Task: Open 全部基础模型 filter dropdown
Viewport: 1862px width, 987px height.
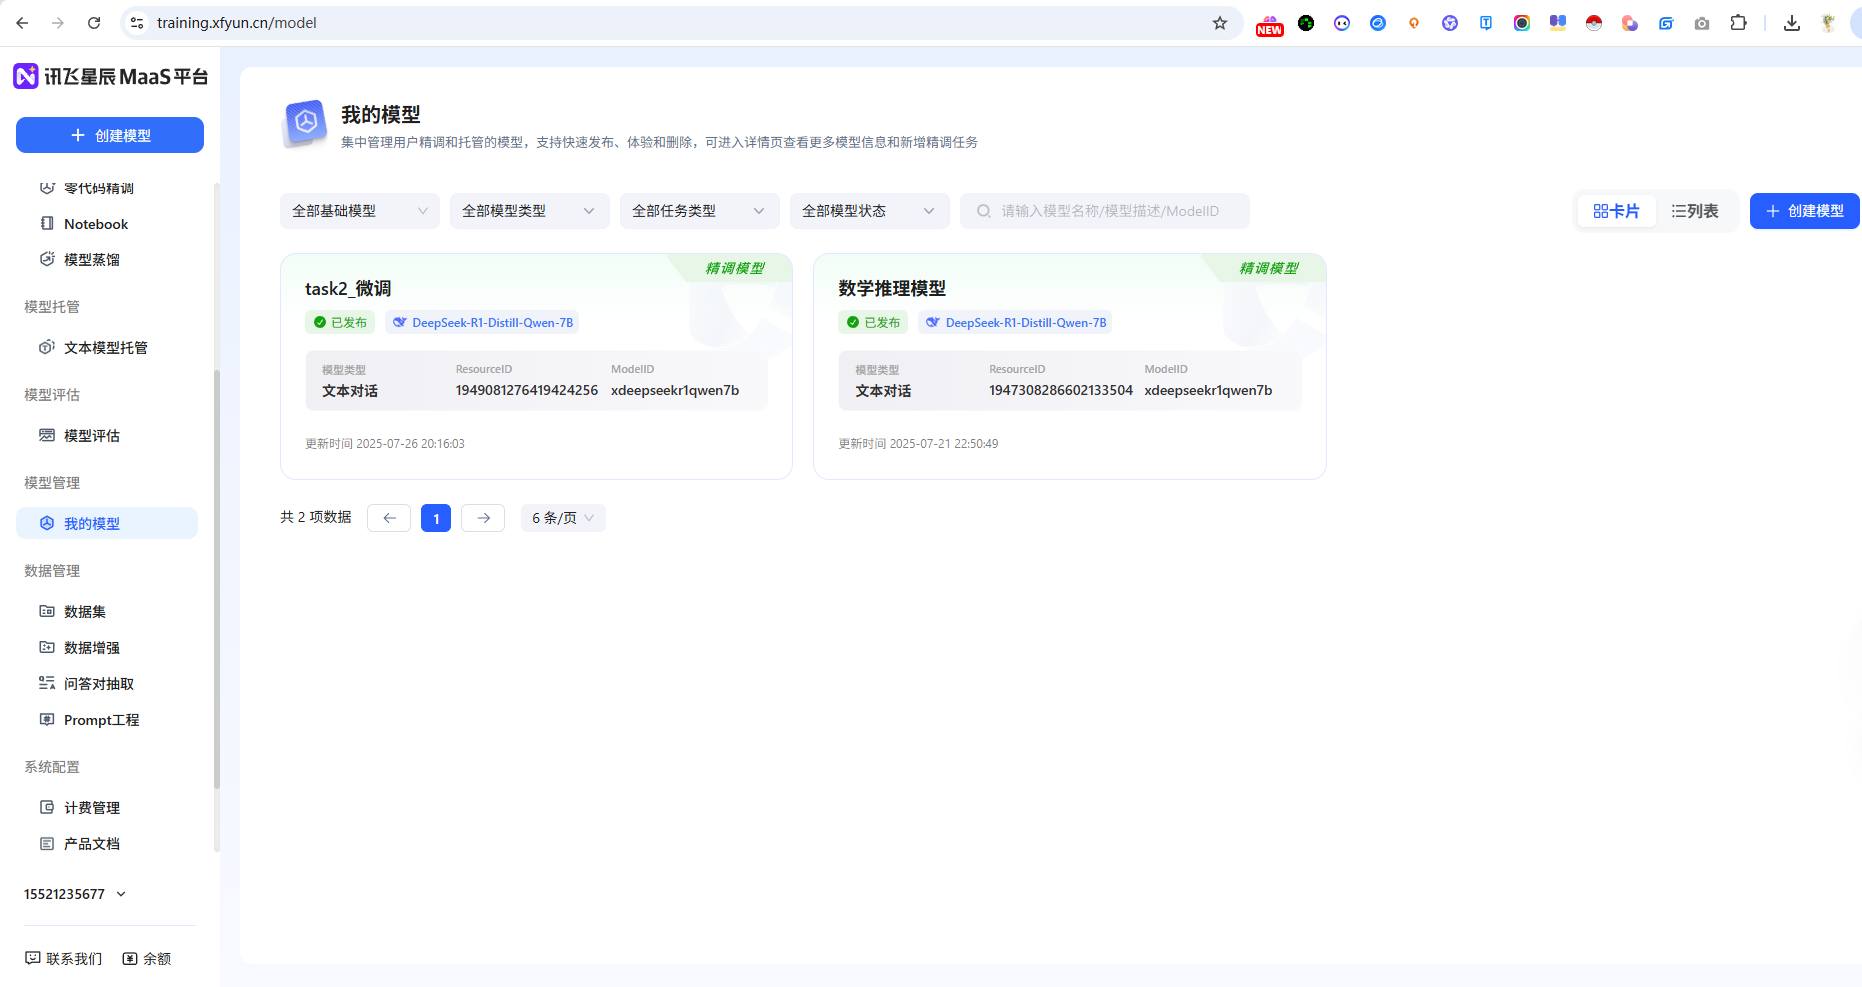Action: [x=360, y=211]
